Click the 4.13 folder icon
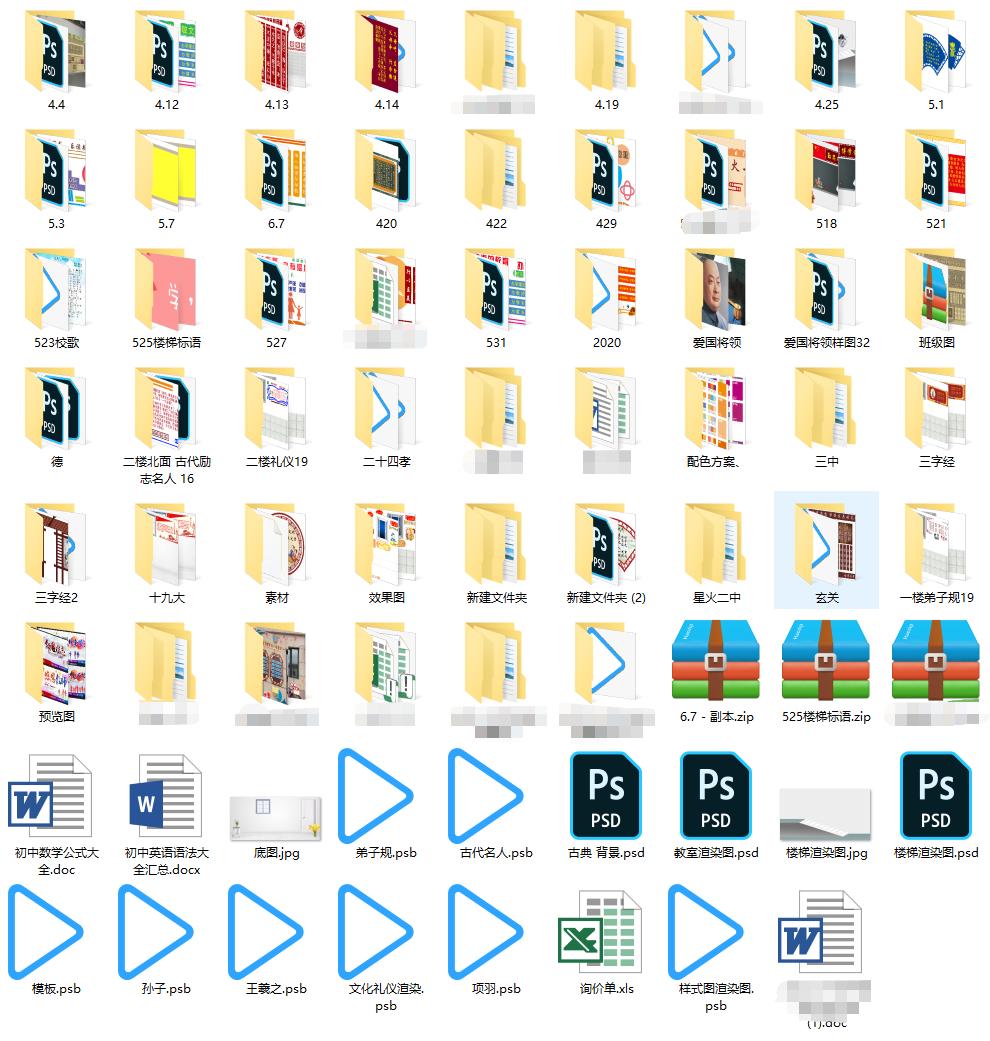 (276, 52)
